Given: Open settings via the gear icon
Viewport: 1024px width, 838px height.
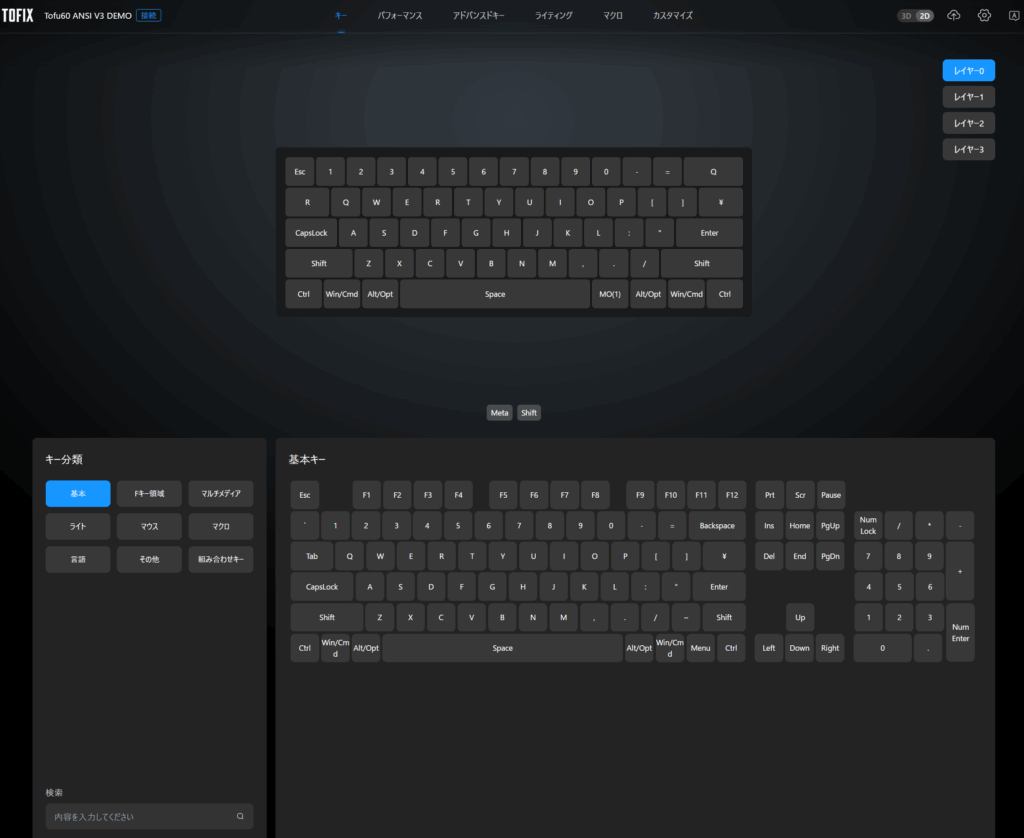Looking at the screenshot, I should click(984, 16).
